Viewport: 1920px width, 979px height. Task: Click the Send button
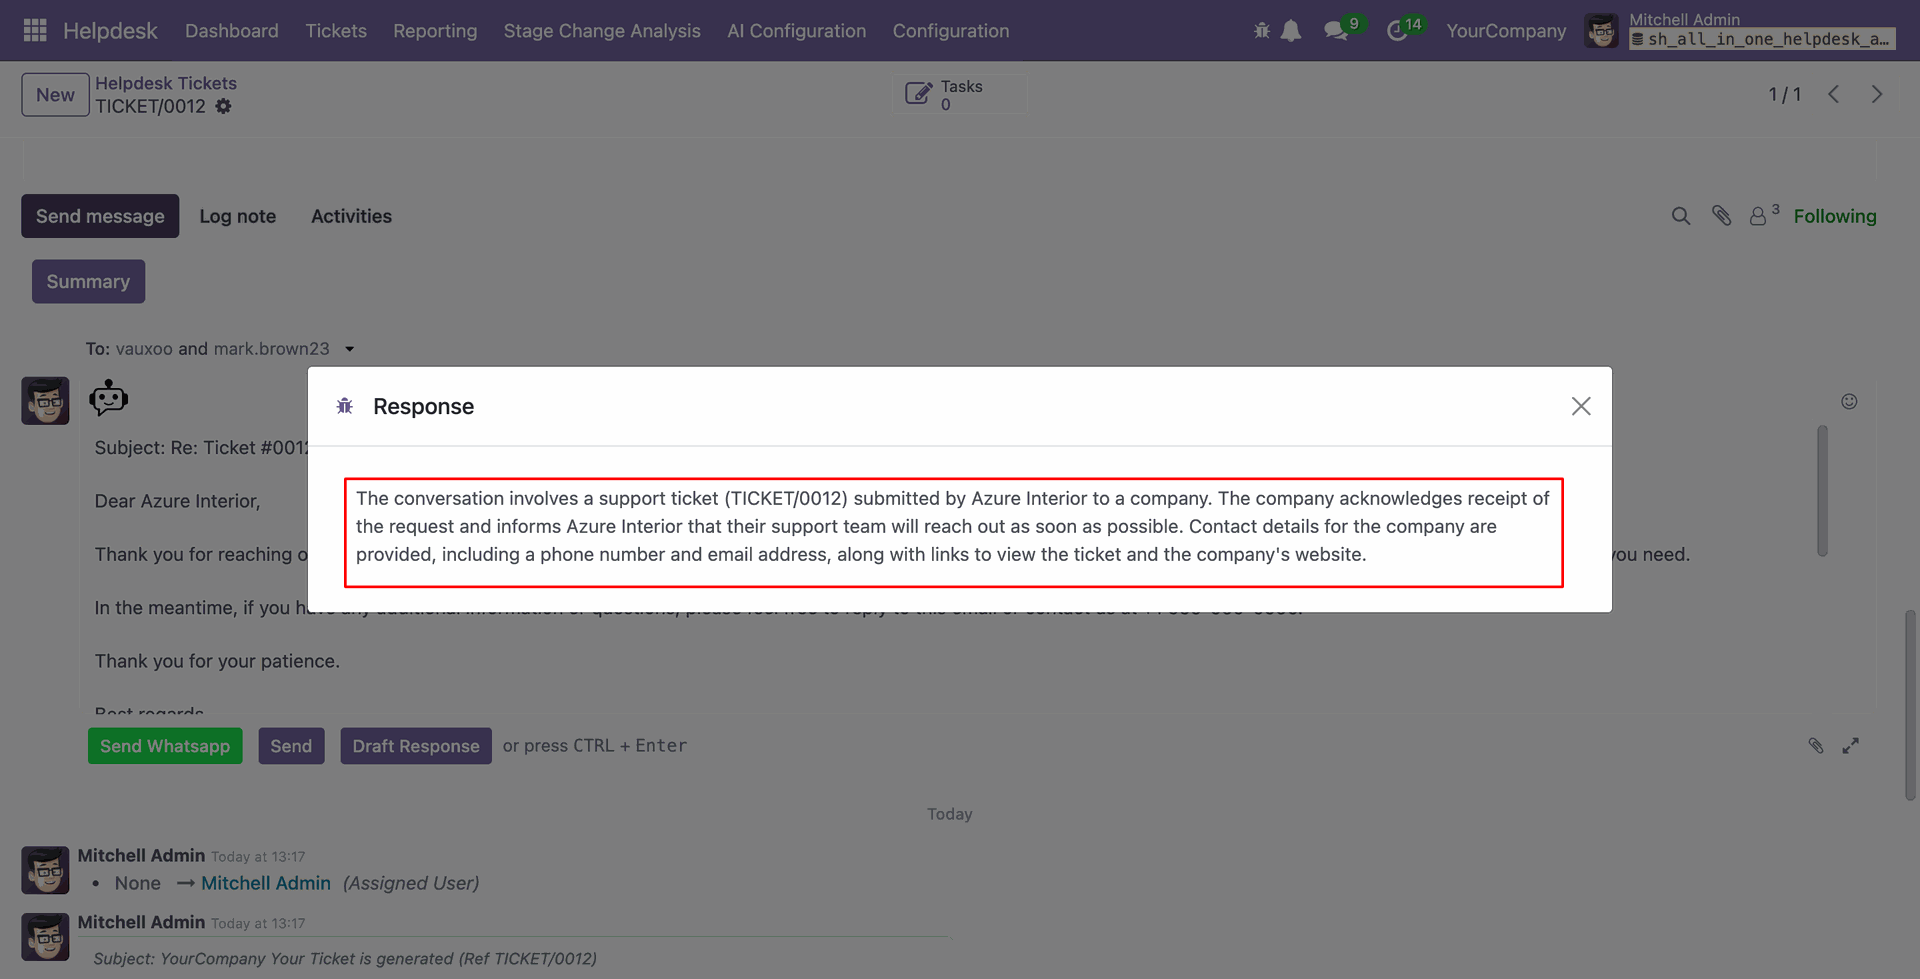coord(291,746)
